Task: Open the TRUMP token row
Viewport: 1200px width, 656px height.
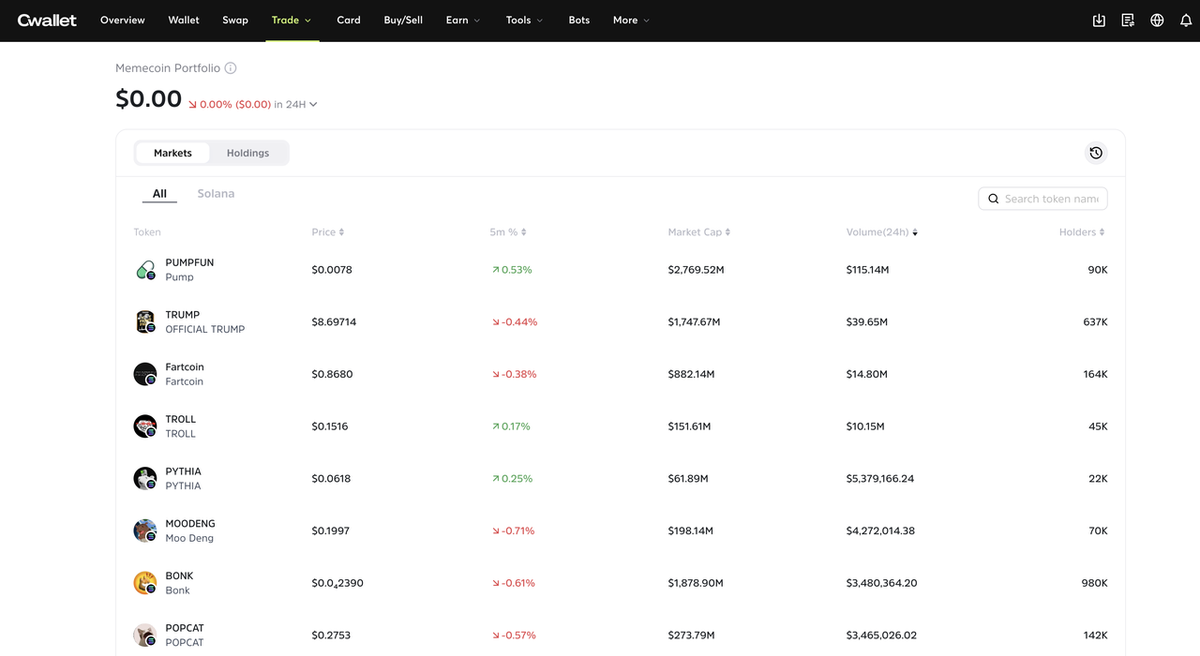Action: (620, 322)
